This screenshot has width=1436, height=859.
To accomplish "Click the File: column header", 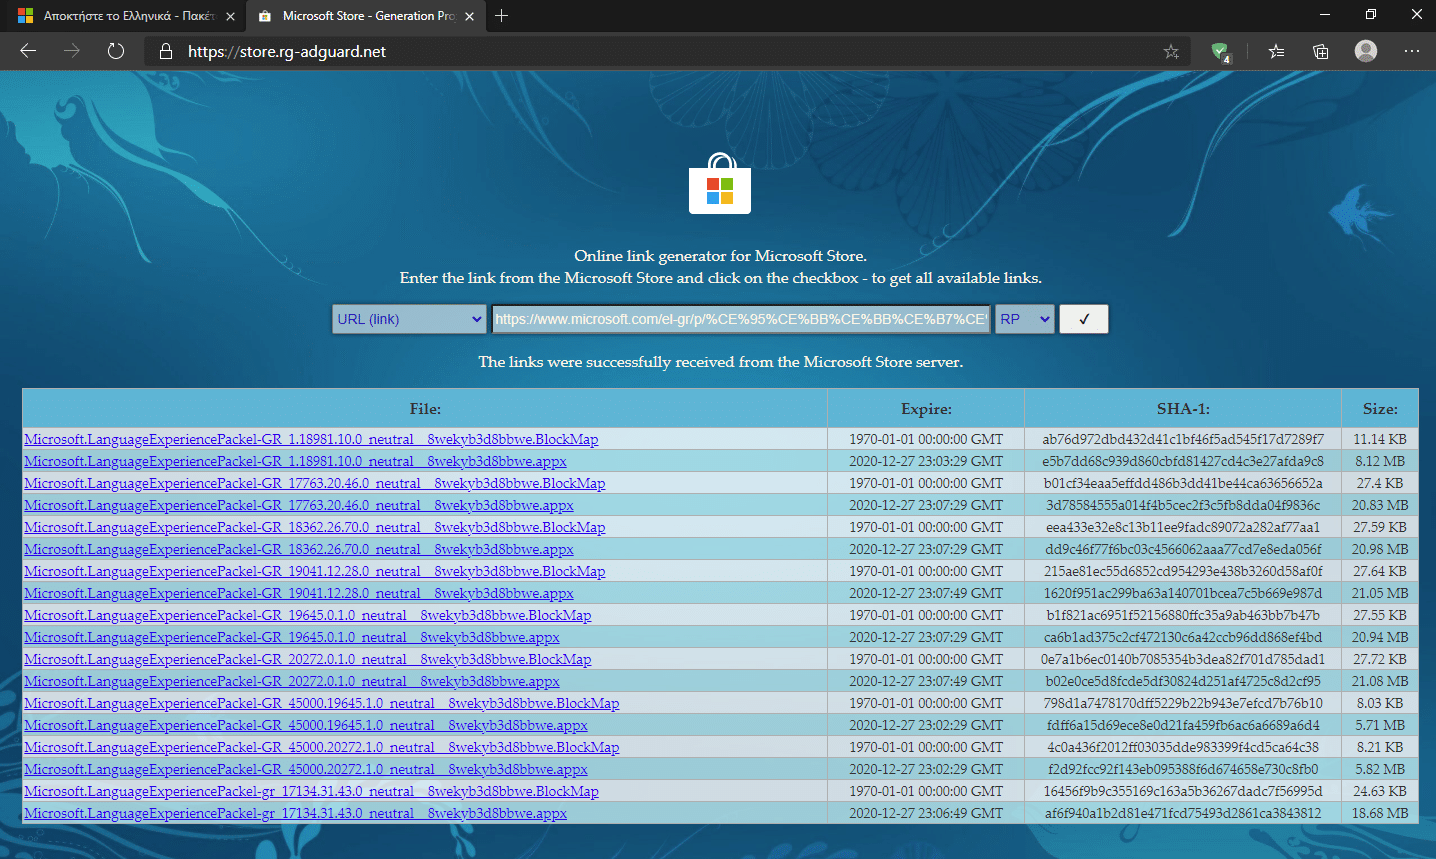I will tap(425, 409).
